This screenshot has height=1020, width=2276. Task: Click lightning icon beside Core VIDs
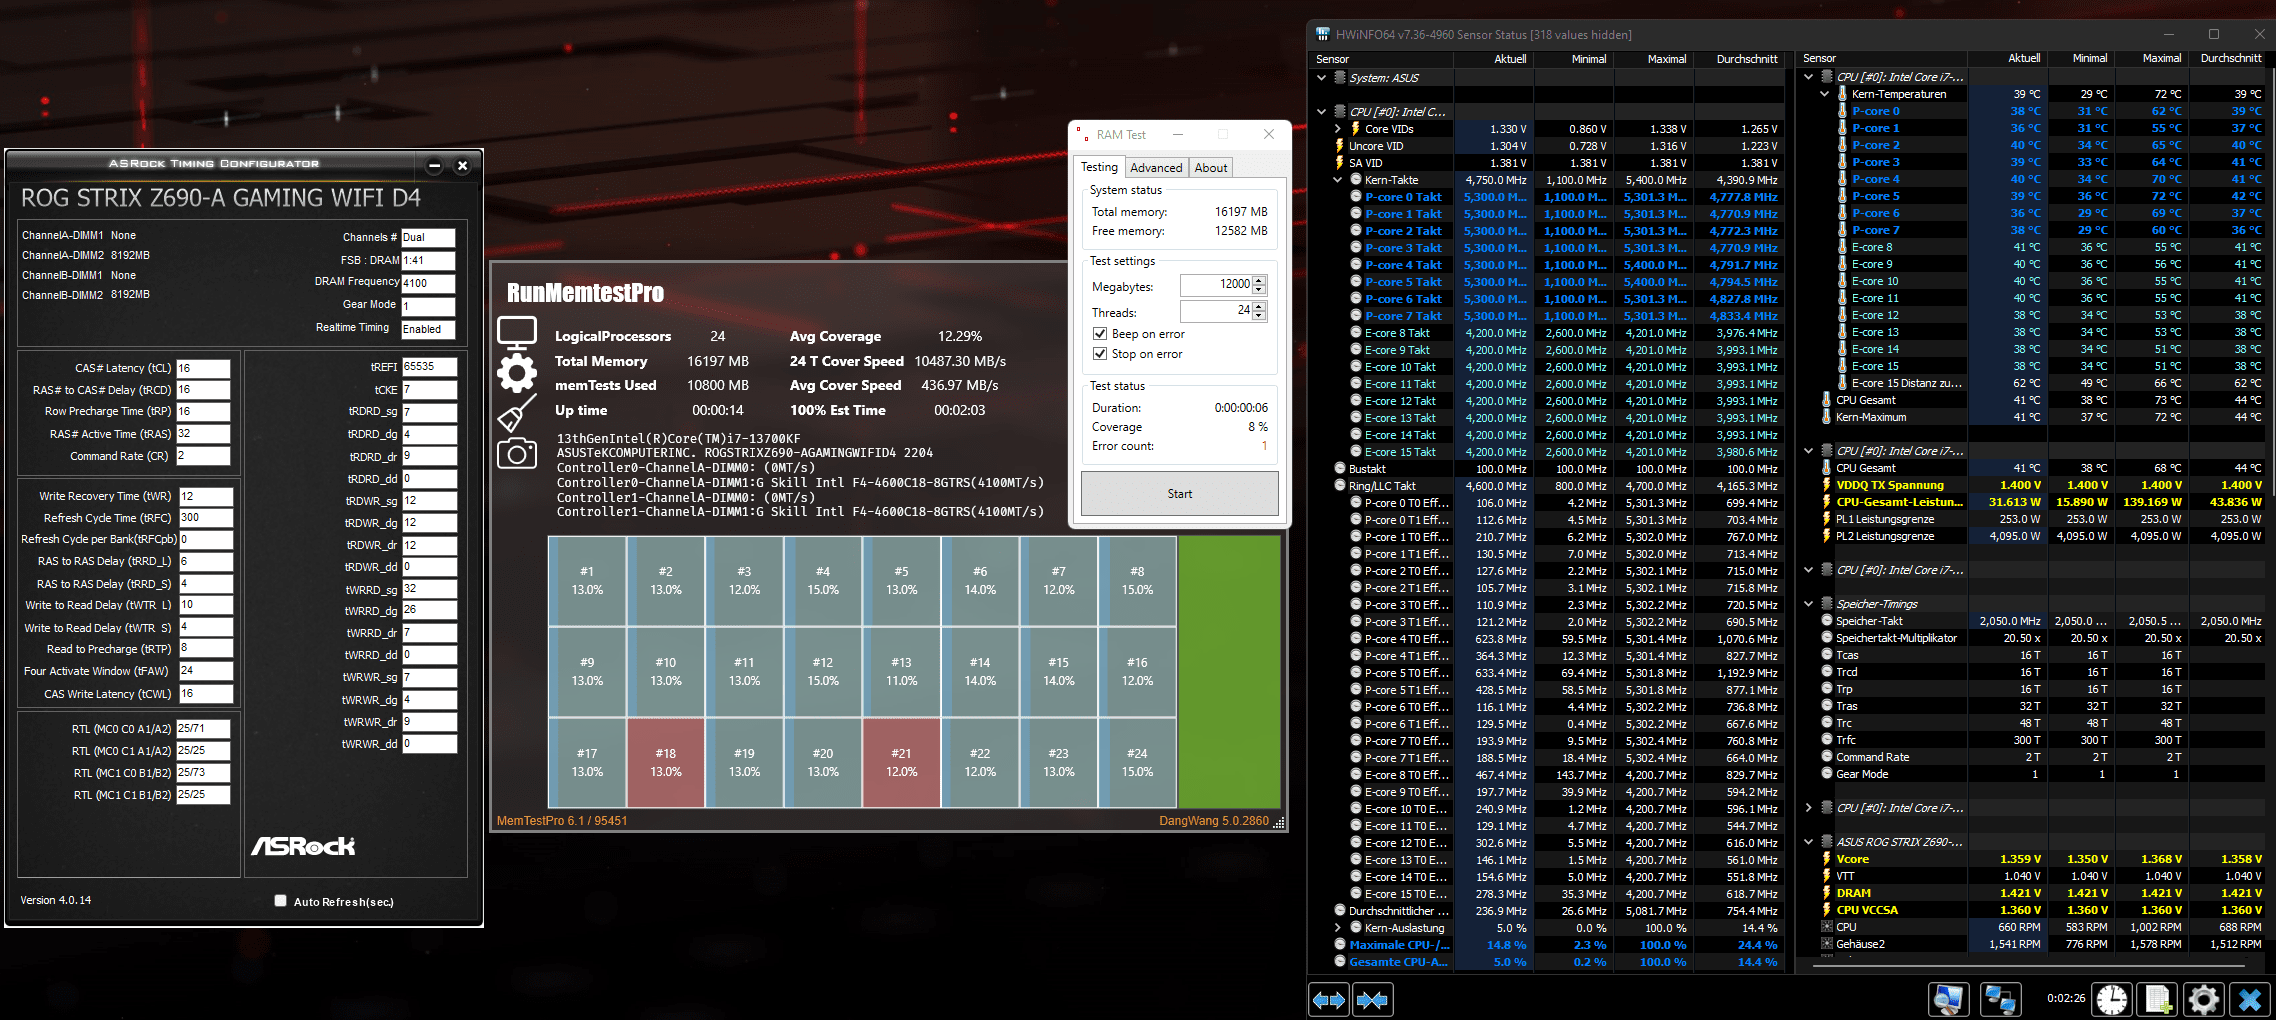point(1356,129)
